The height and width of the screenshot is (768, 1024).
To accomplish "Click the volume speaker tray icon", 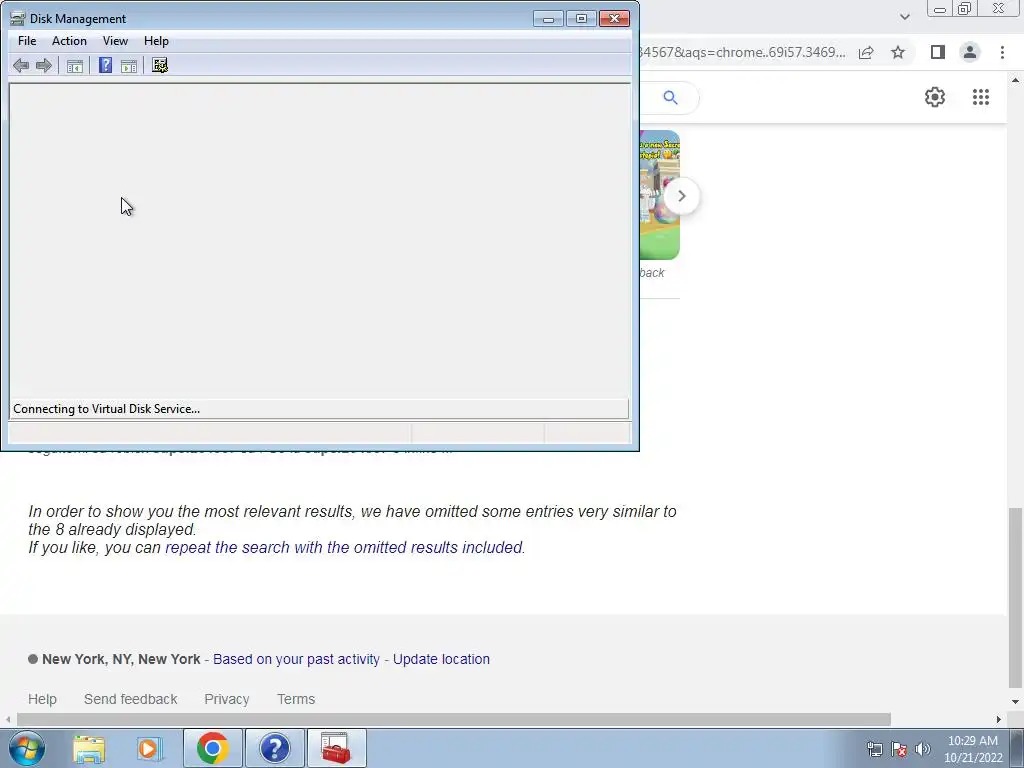I will point(923,749).
